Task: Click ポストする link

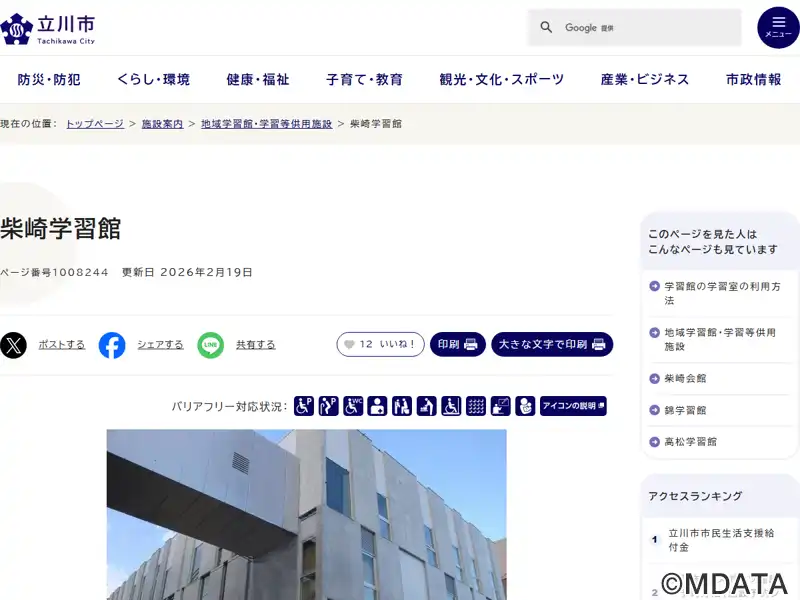Action: tap(62, 345)
